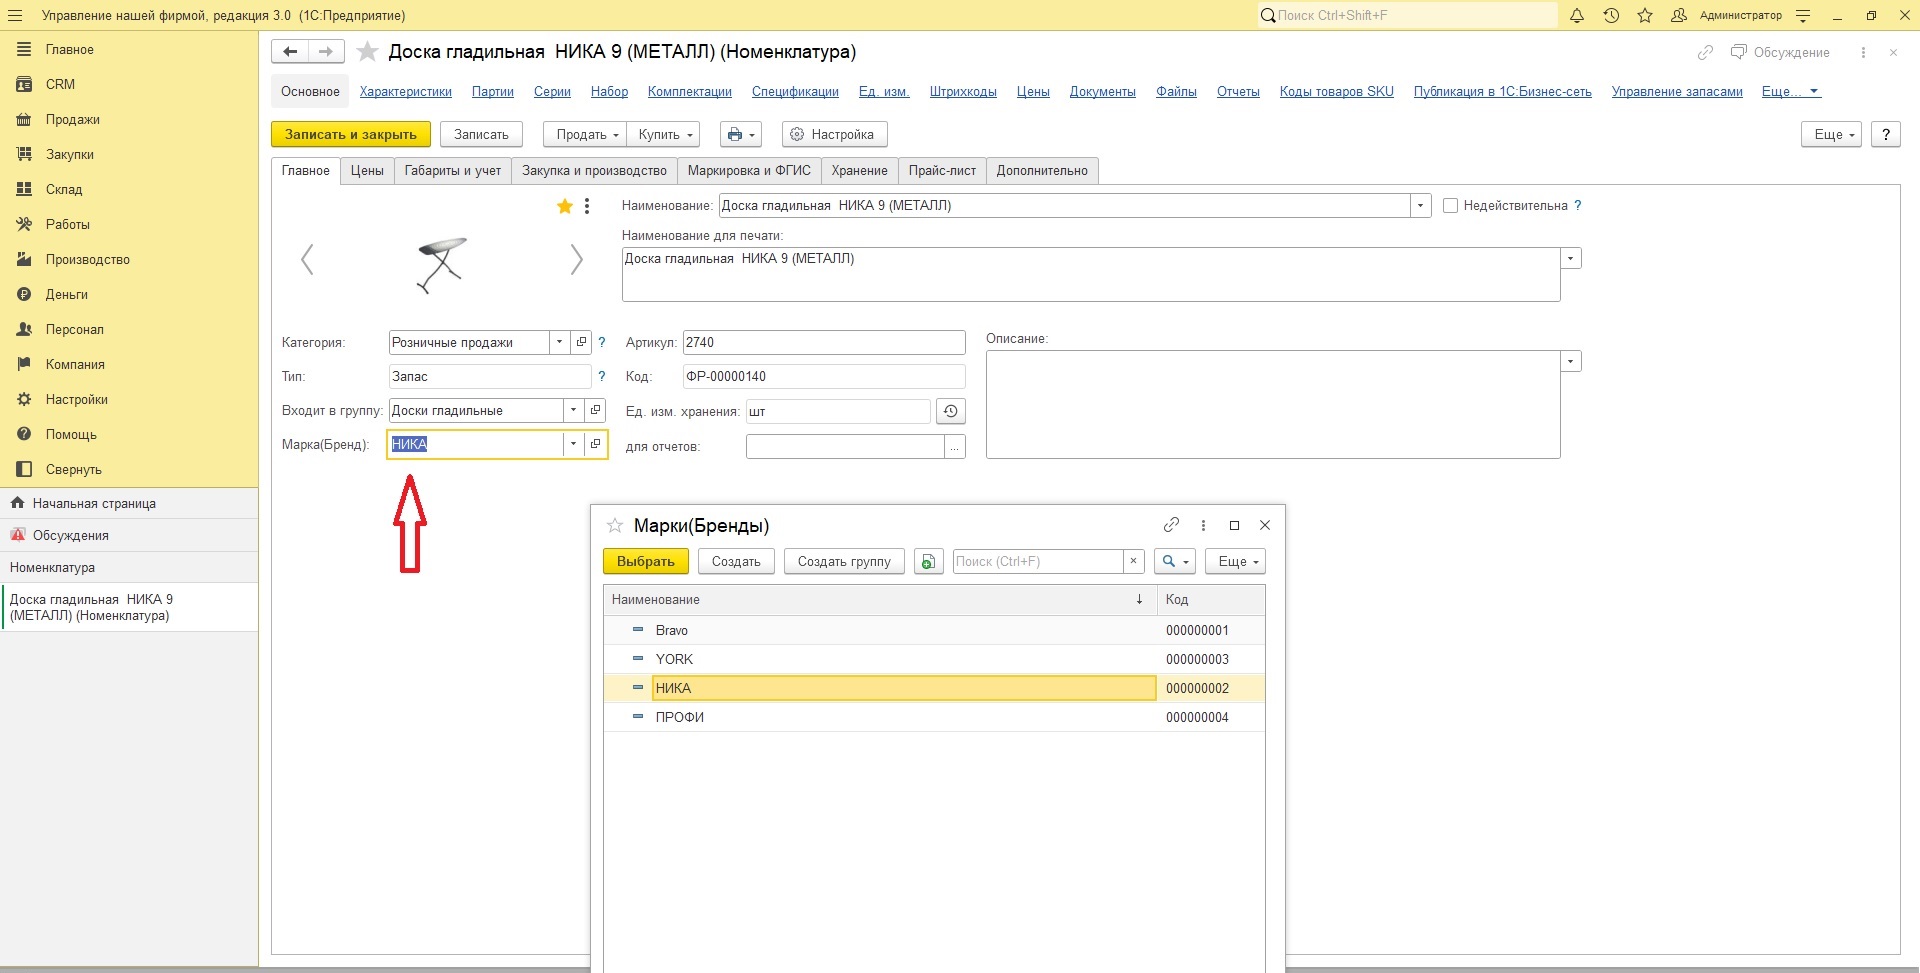This screenshot has width=1920, height=973.
Task: Open the Продать dropdown button
Action: point(585,134)
